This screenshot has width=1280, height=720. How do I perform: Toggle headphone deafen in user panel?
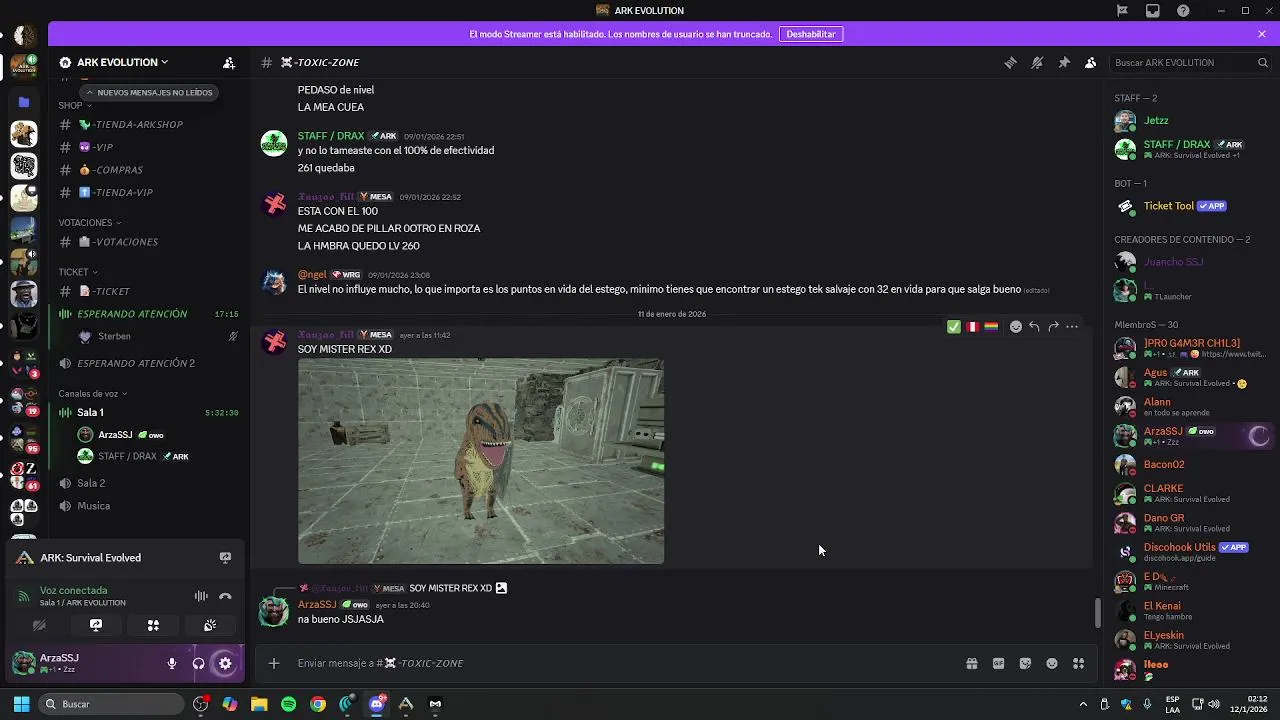coord(198,663)
